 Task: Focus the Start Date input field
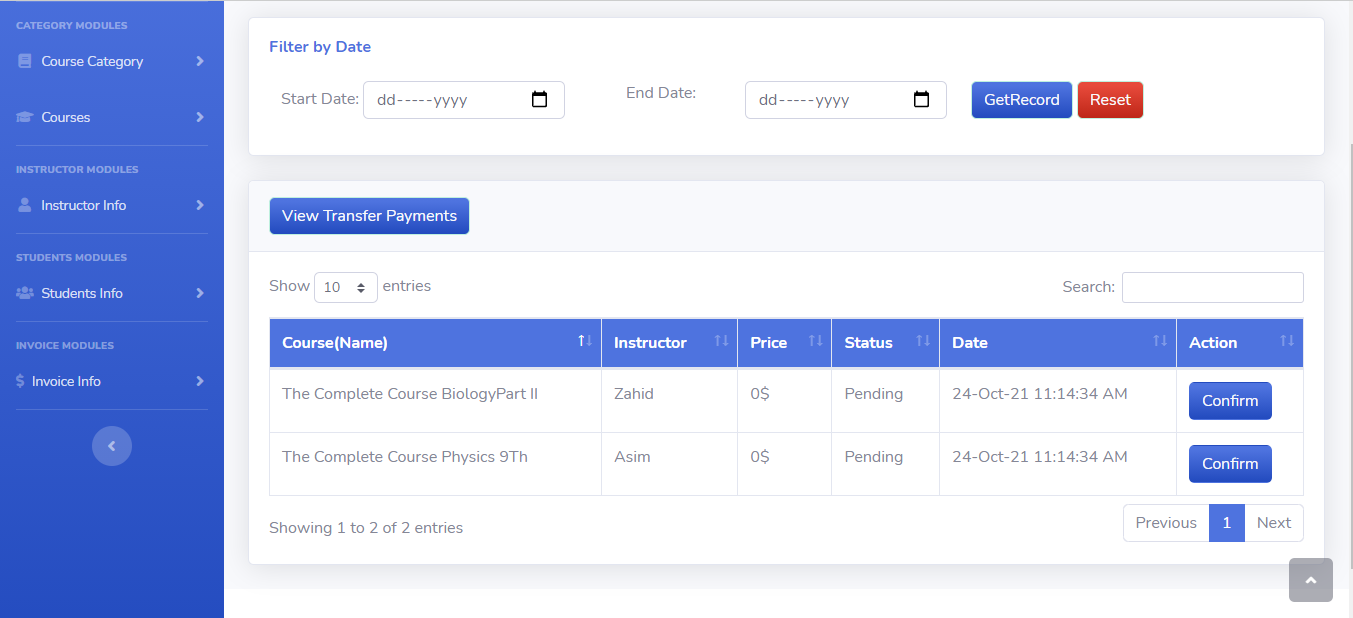tap(464, 100)
